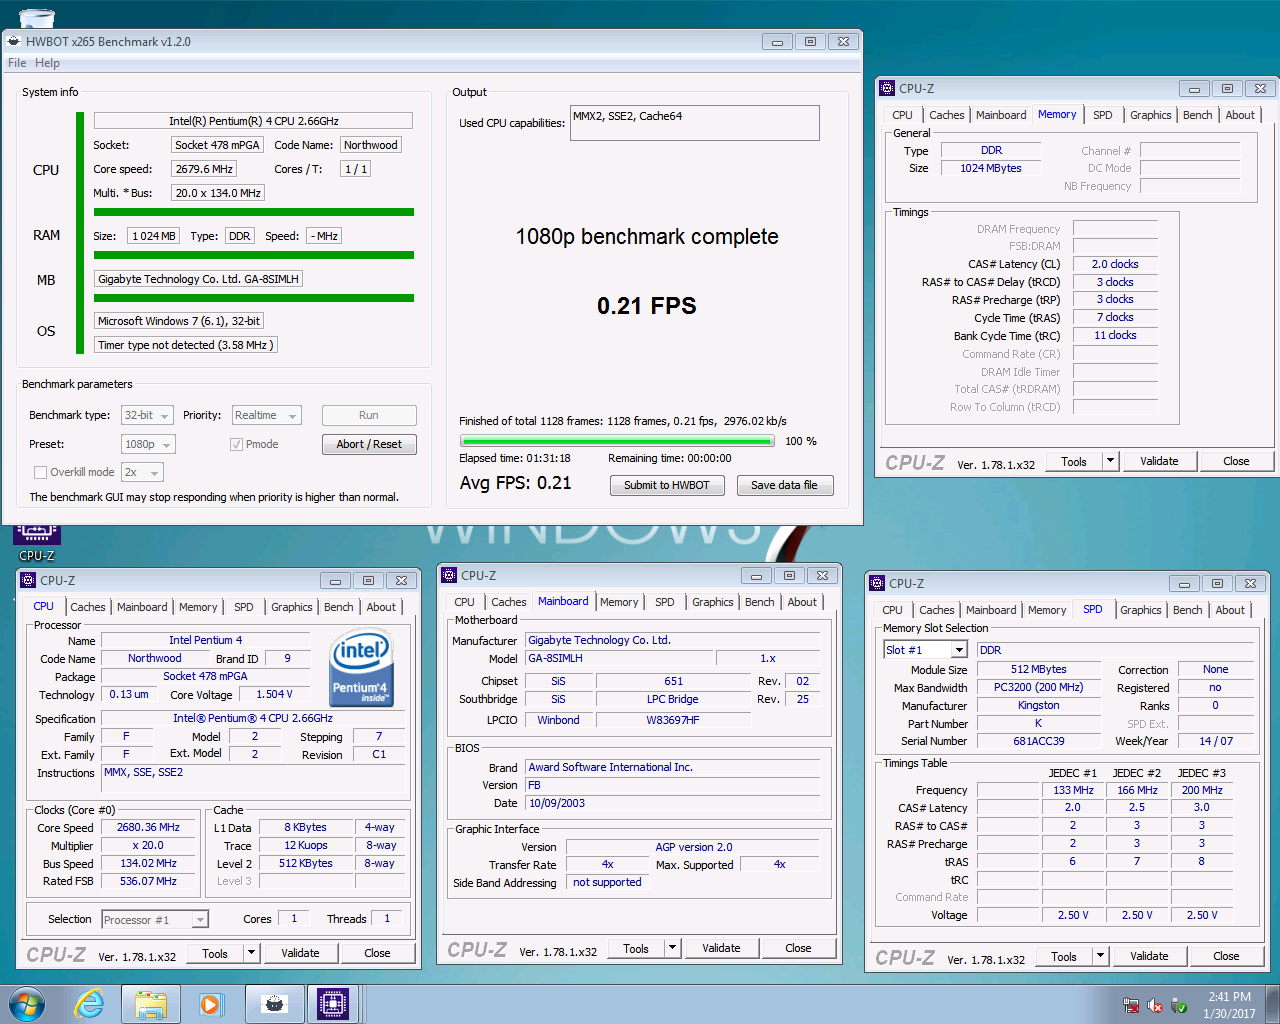Click the volume muted tray icon
The width and height of the screenshot is (1280, 1024).
[1155, 1006]
